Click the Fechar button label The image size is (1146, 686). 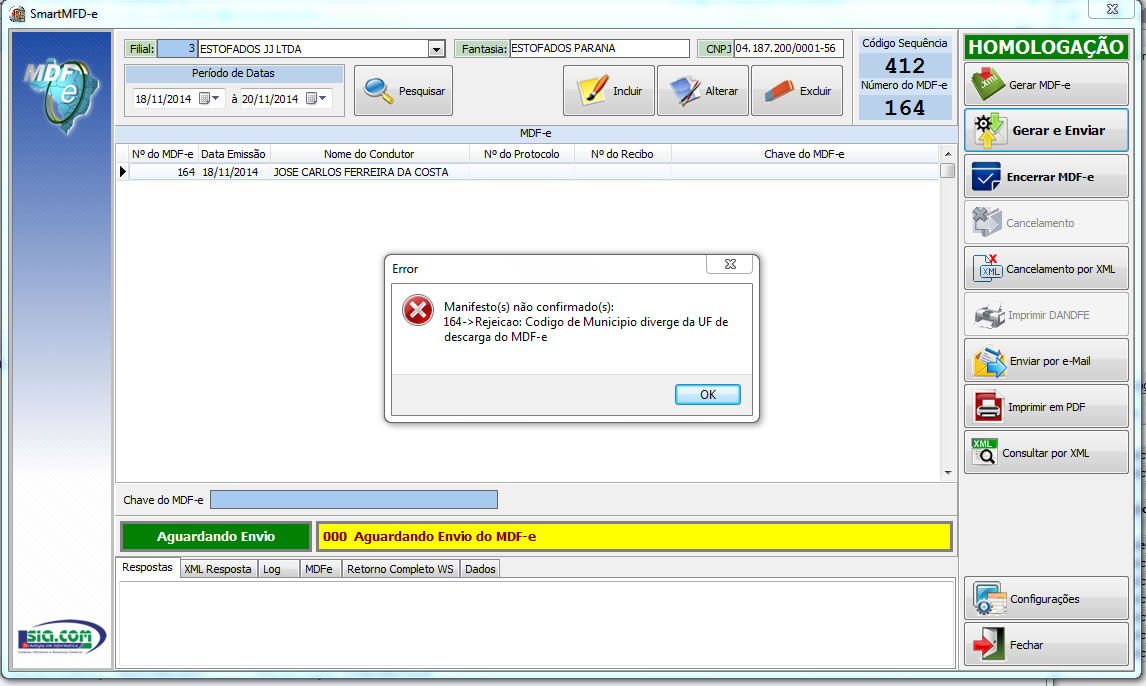1026,645
